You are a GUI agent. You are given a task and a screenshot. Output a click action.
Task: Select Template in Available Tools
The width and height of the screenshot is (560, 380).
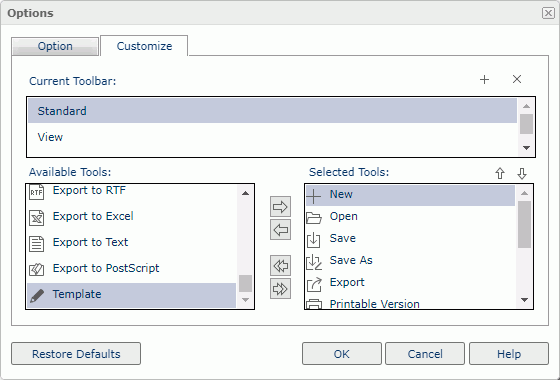(x=132, y=295)
